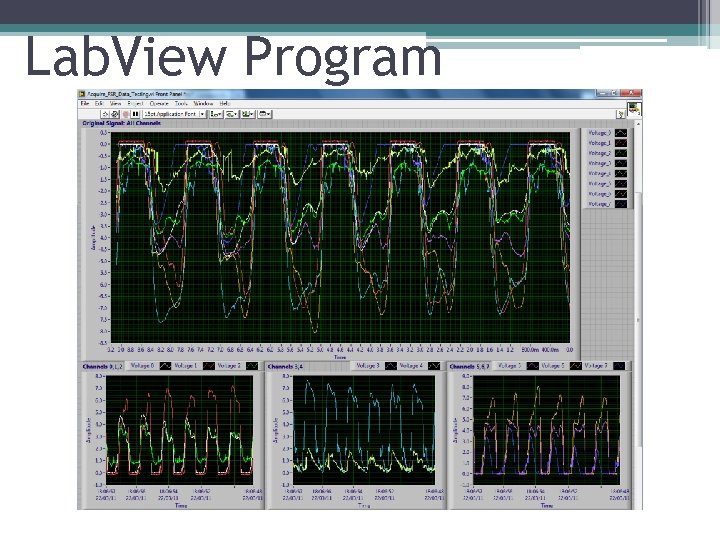The width and height of the screenshot is (720, 540).
Task: Click the Run arrow in the toolbar
Action: click(x=105, y=114)
